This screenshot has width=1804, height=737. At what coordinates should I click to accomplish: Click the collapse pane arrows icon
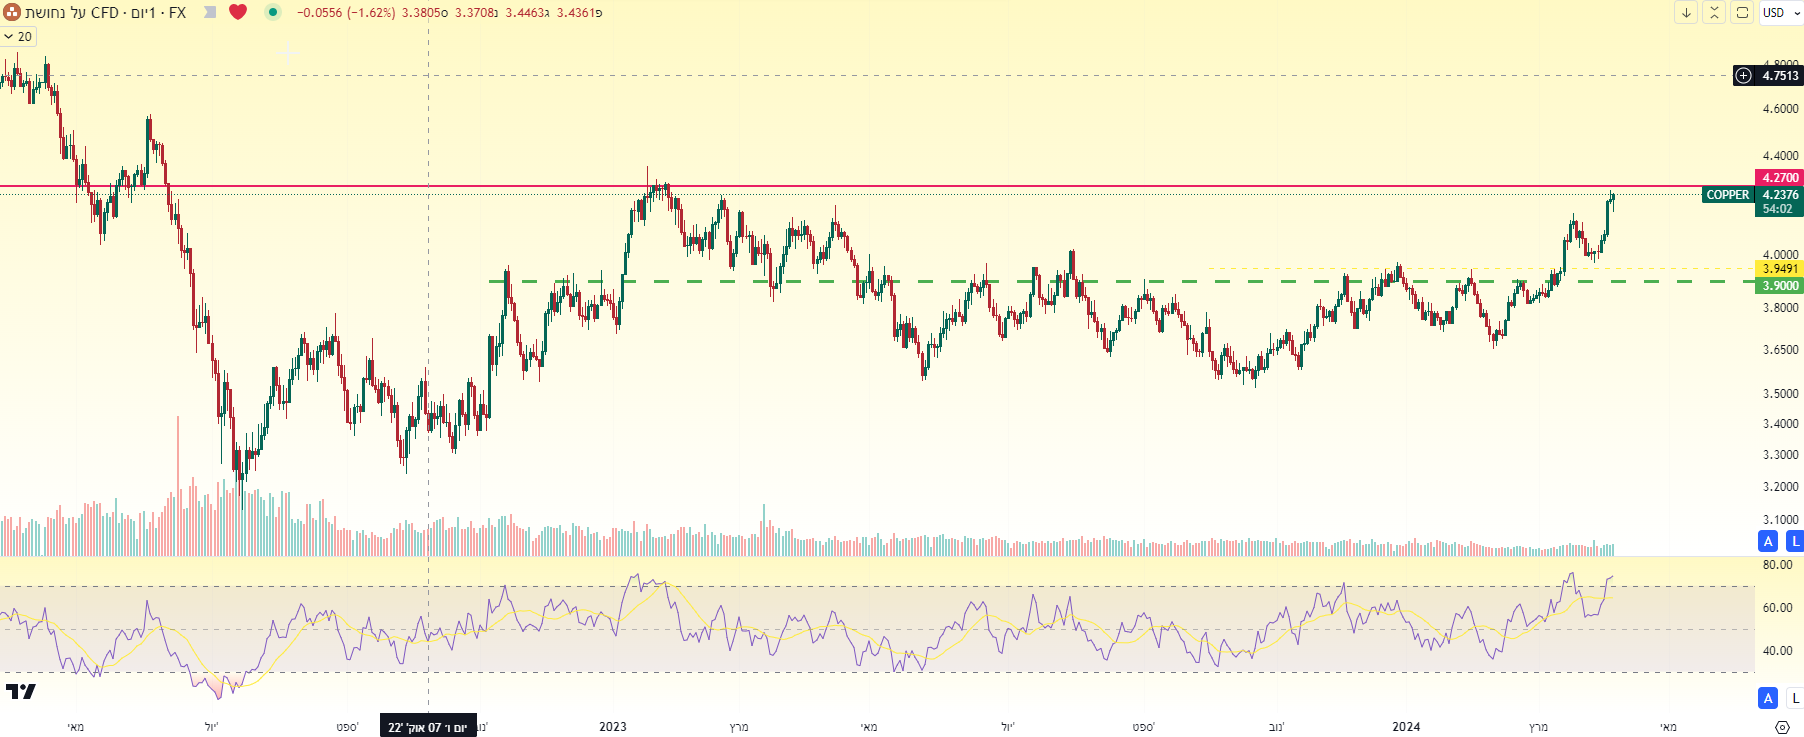pyautogui.click(x=1714, y=12)
